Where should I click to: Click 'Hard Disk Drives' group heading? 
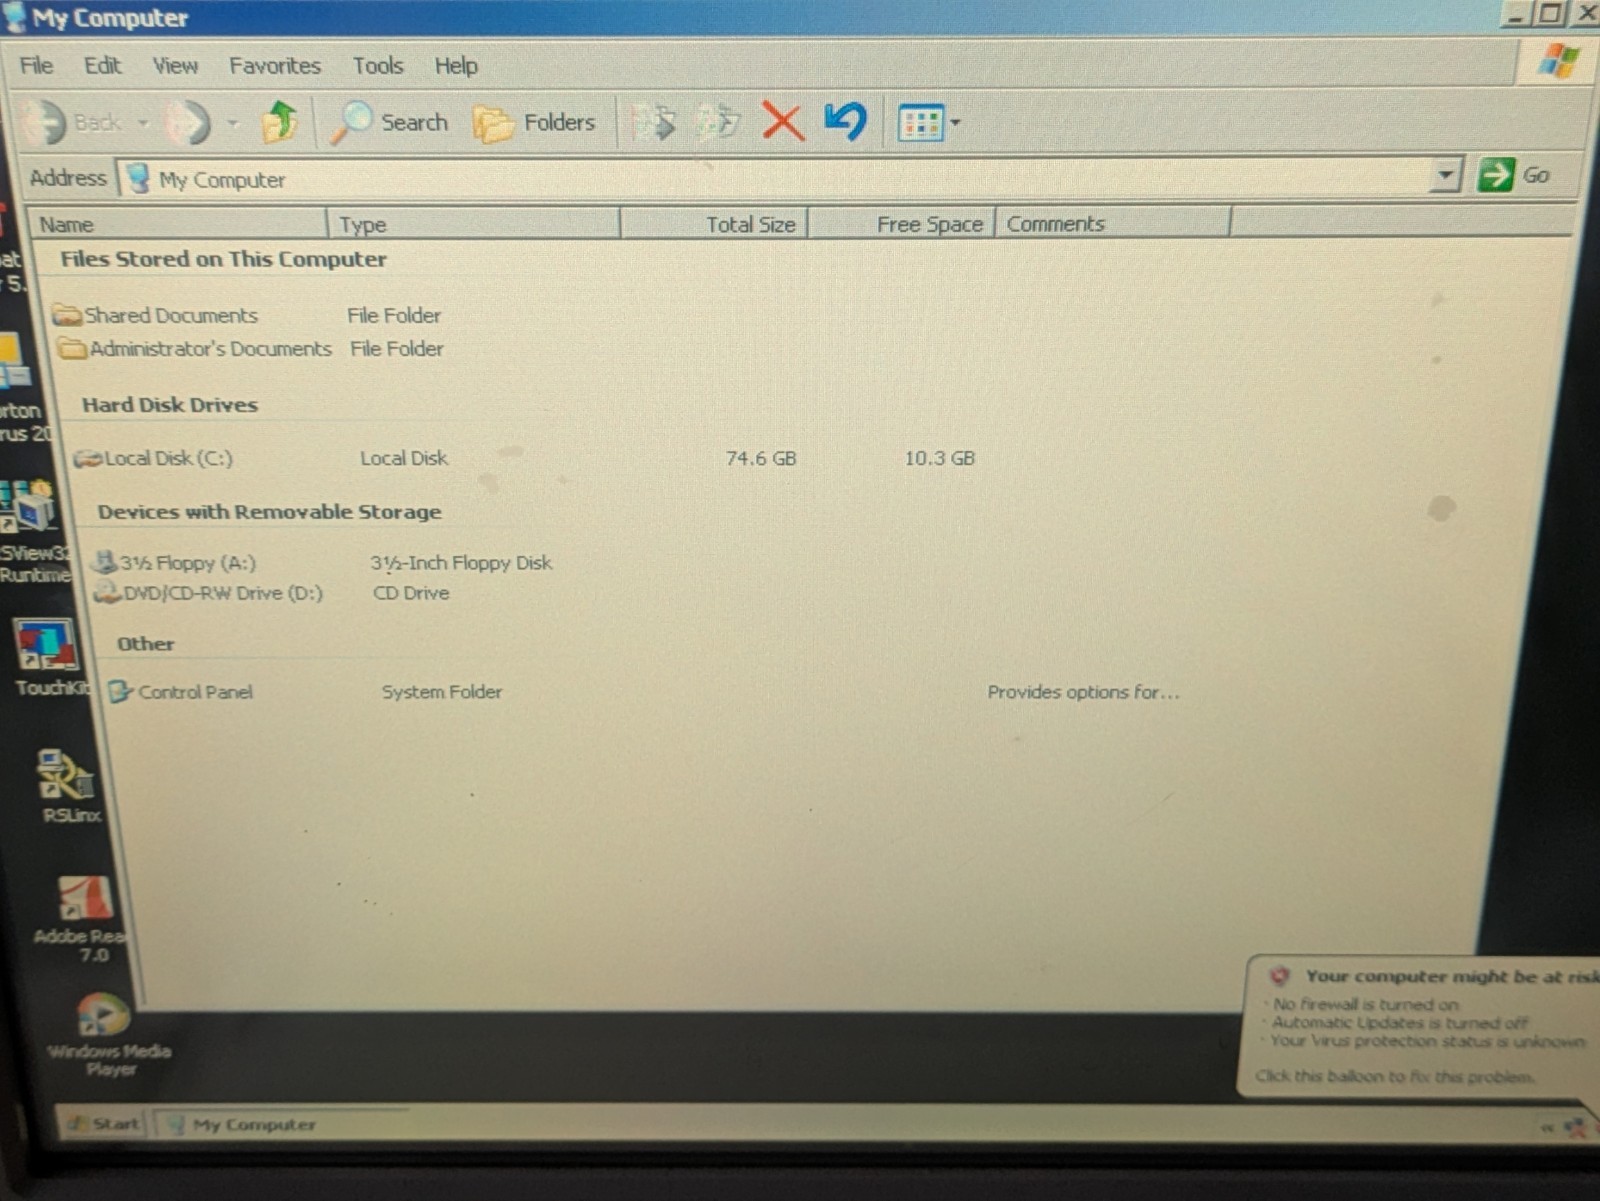(170, 405)
